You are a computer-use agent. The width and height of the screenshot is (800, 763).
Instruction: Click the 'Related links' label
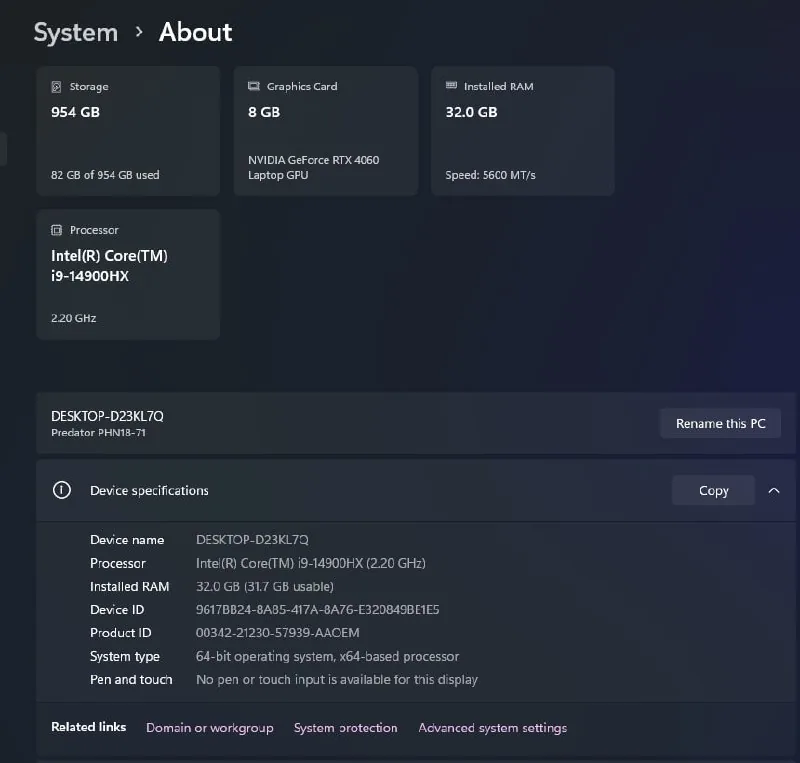(88, 727)
